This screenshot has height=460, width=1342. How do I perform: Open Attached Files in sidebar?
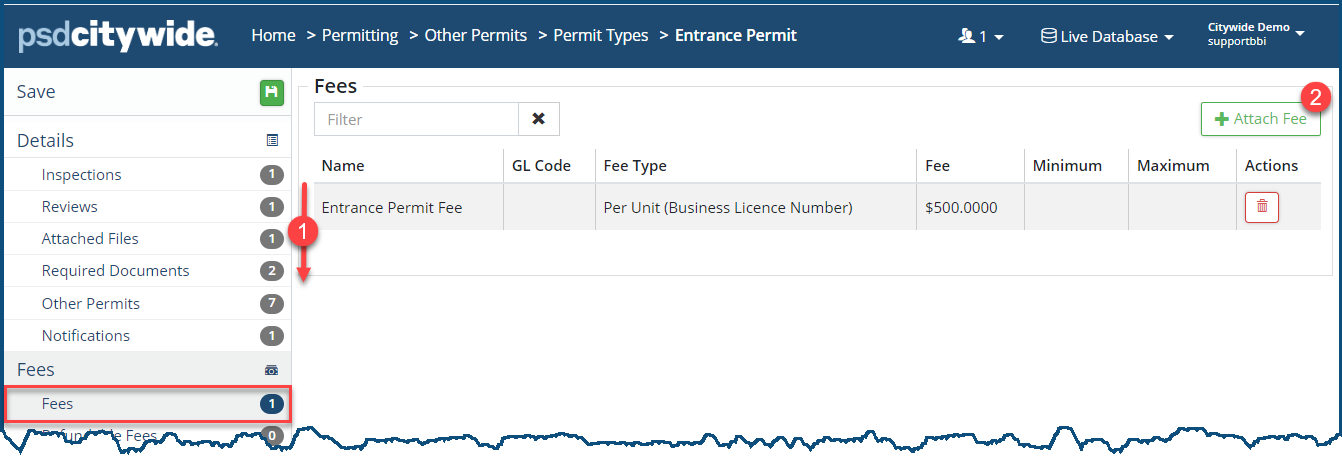tap(90, 239)
